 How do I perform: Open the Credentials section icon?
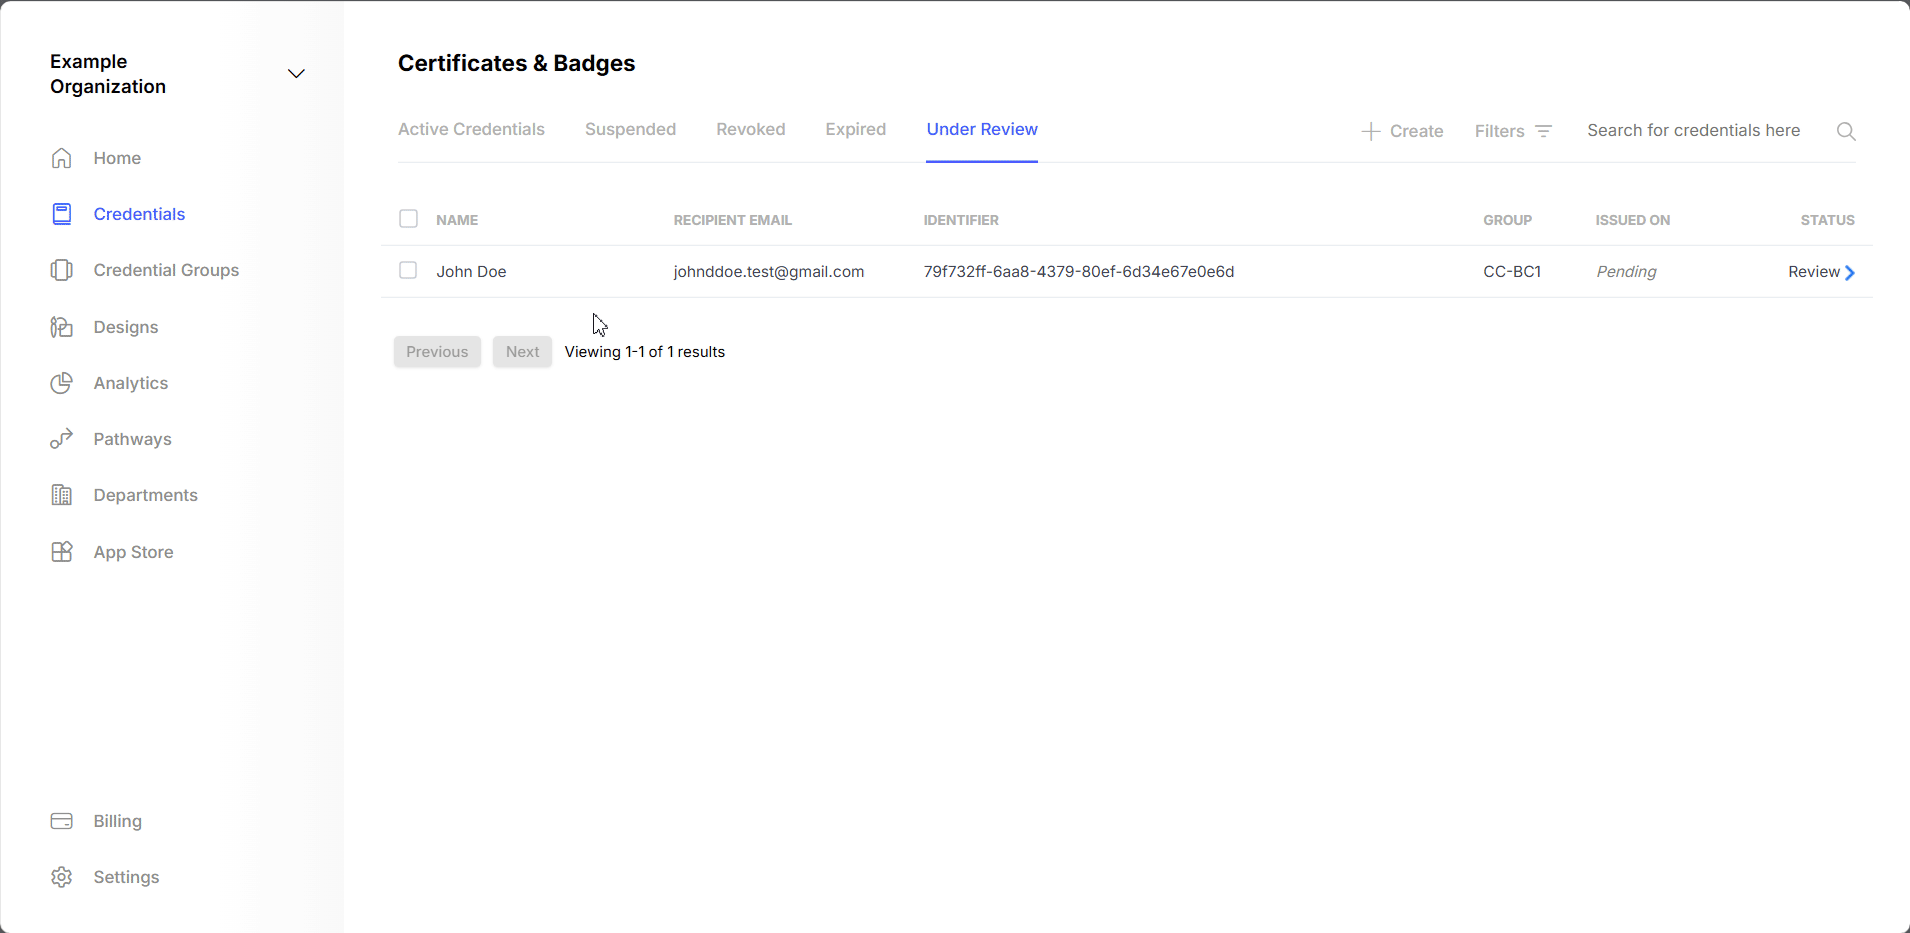click(x=61, y=213)
